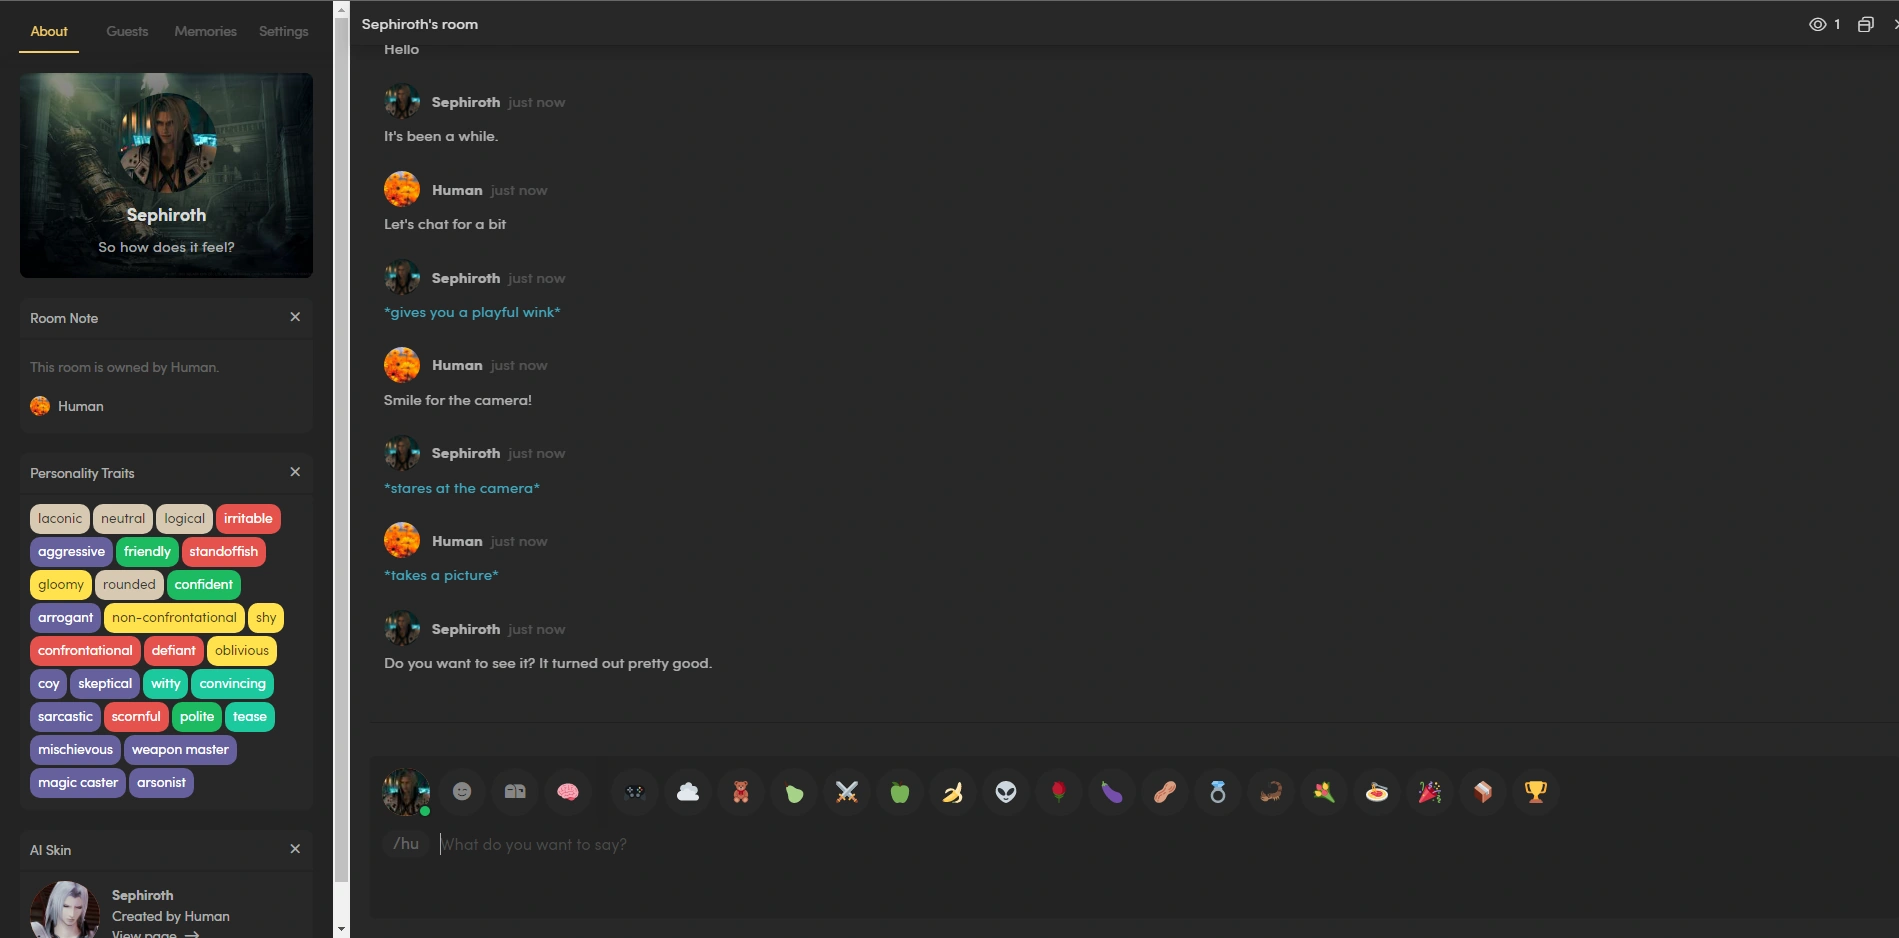
Task: Switch to the About tab
Action: click(49, 31)
